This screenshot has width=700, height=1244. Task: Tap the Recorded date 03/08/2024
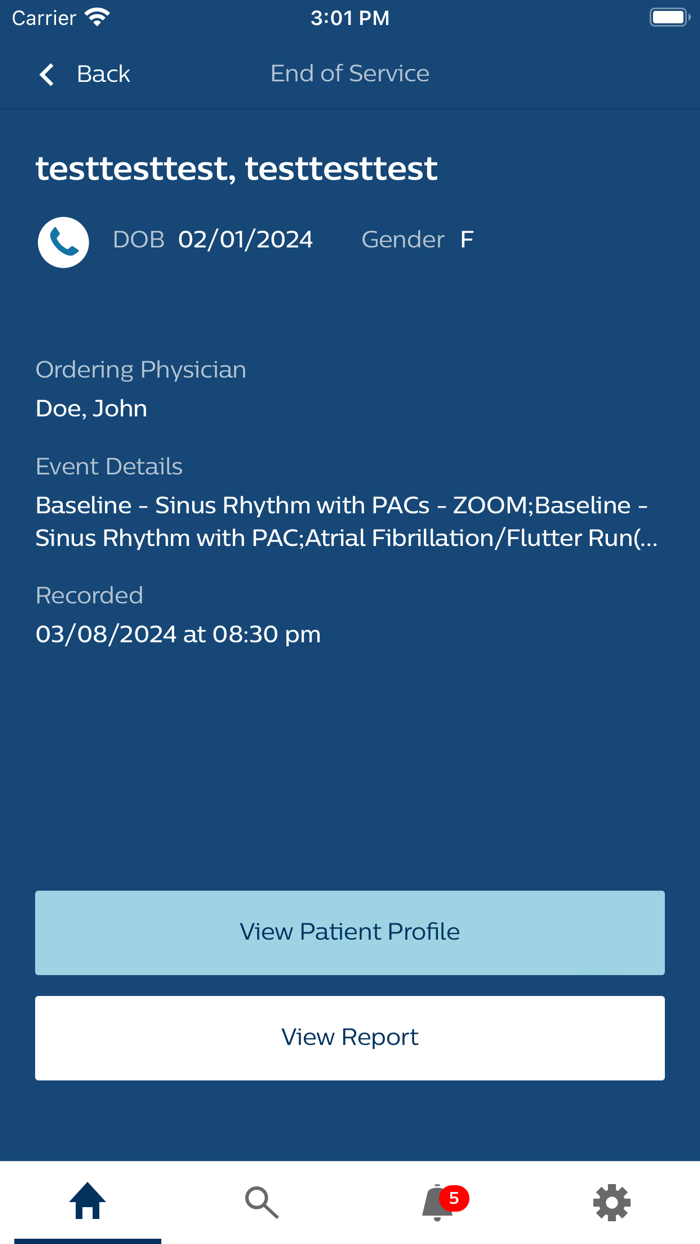pos(178,633)
